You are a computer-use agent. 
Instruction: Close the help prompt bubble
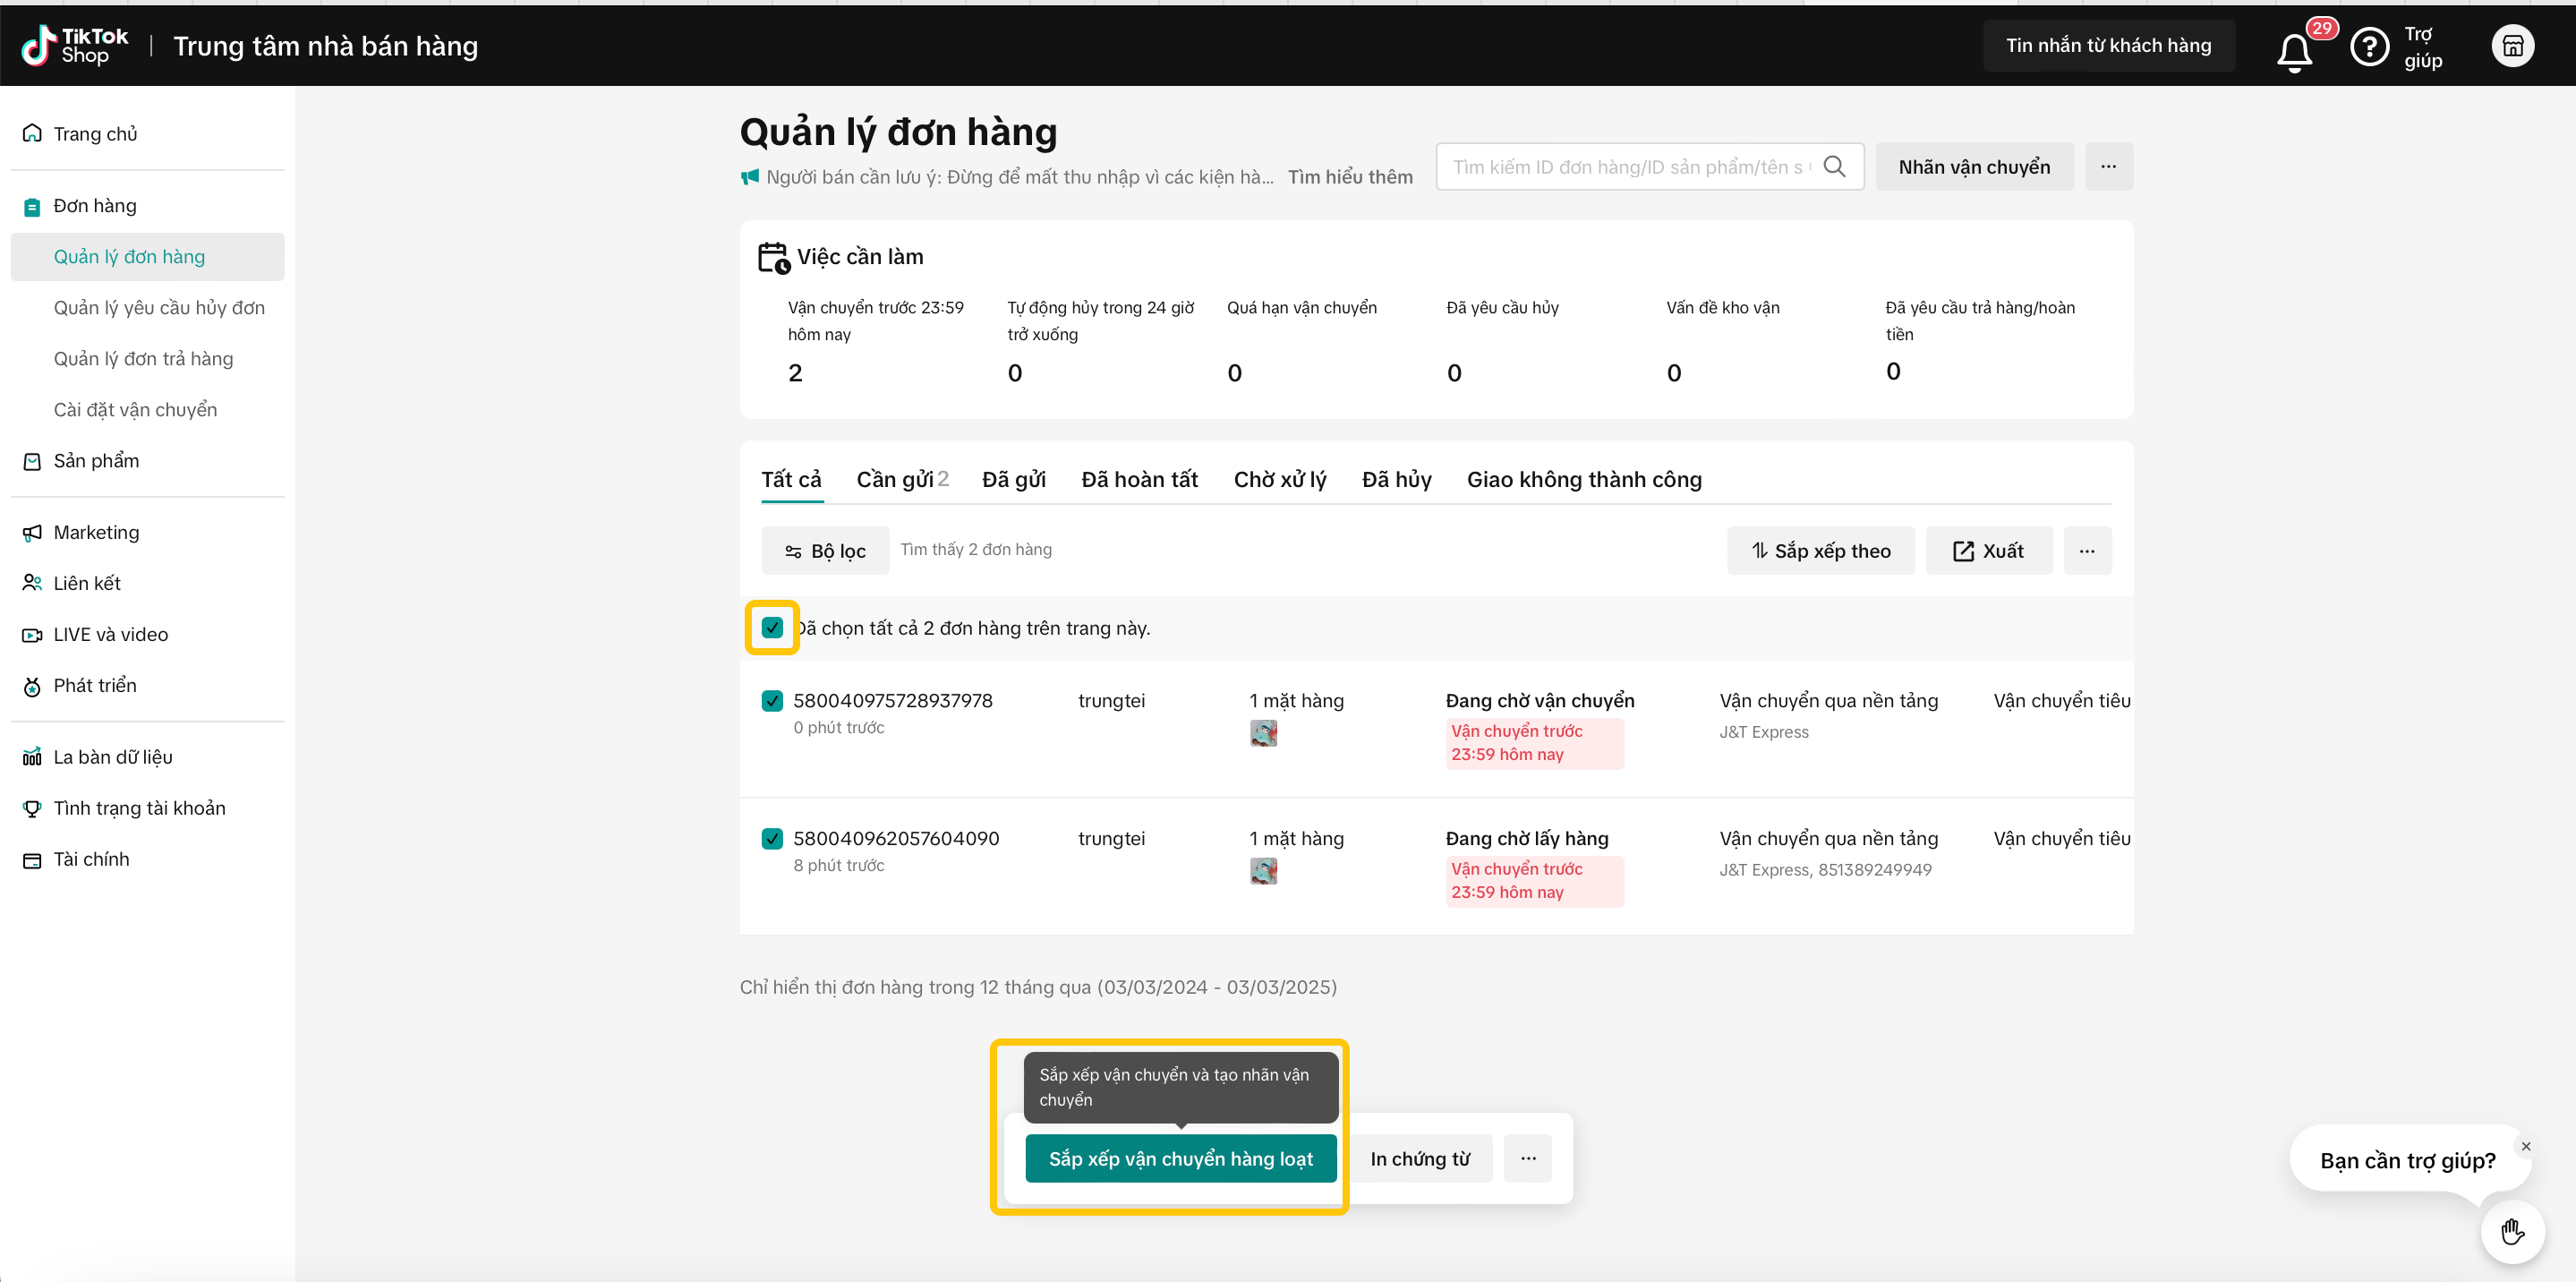2525,1146
